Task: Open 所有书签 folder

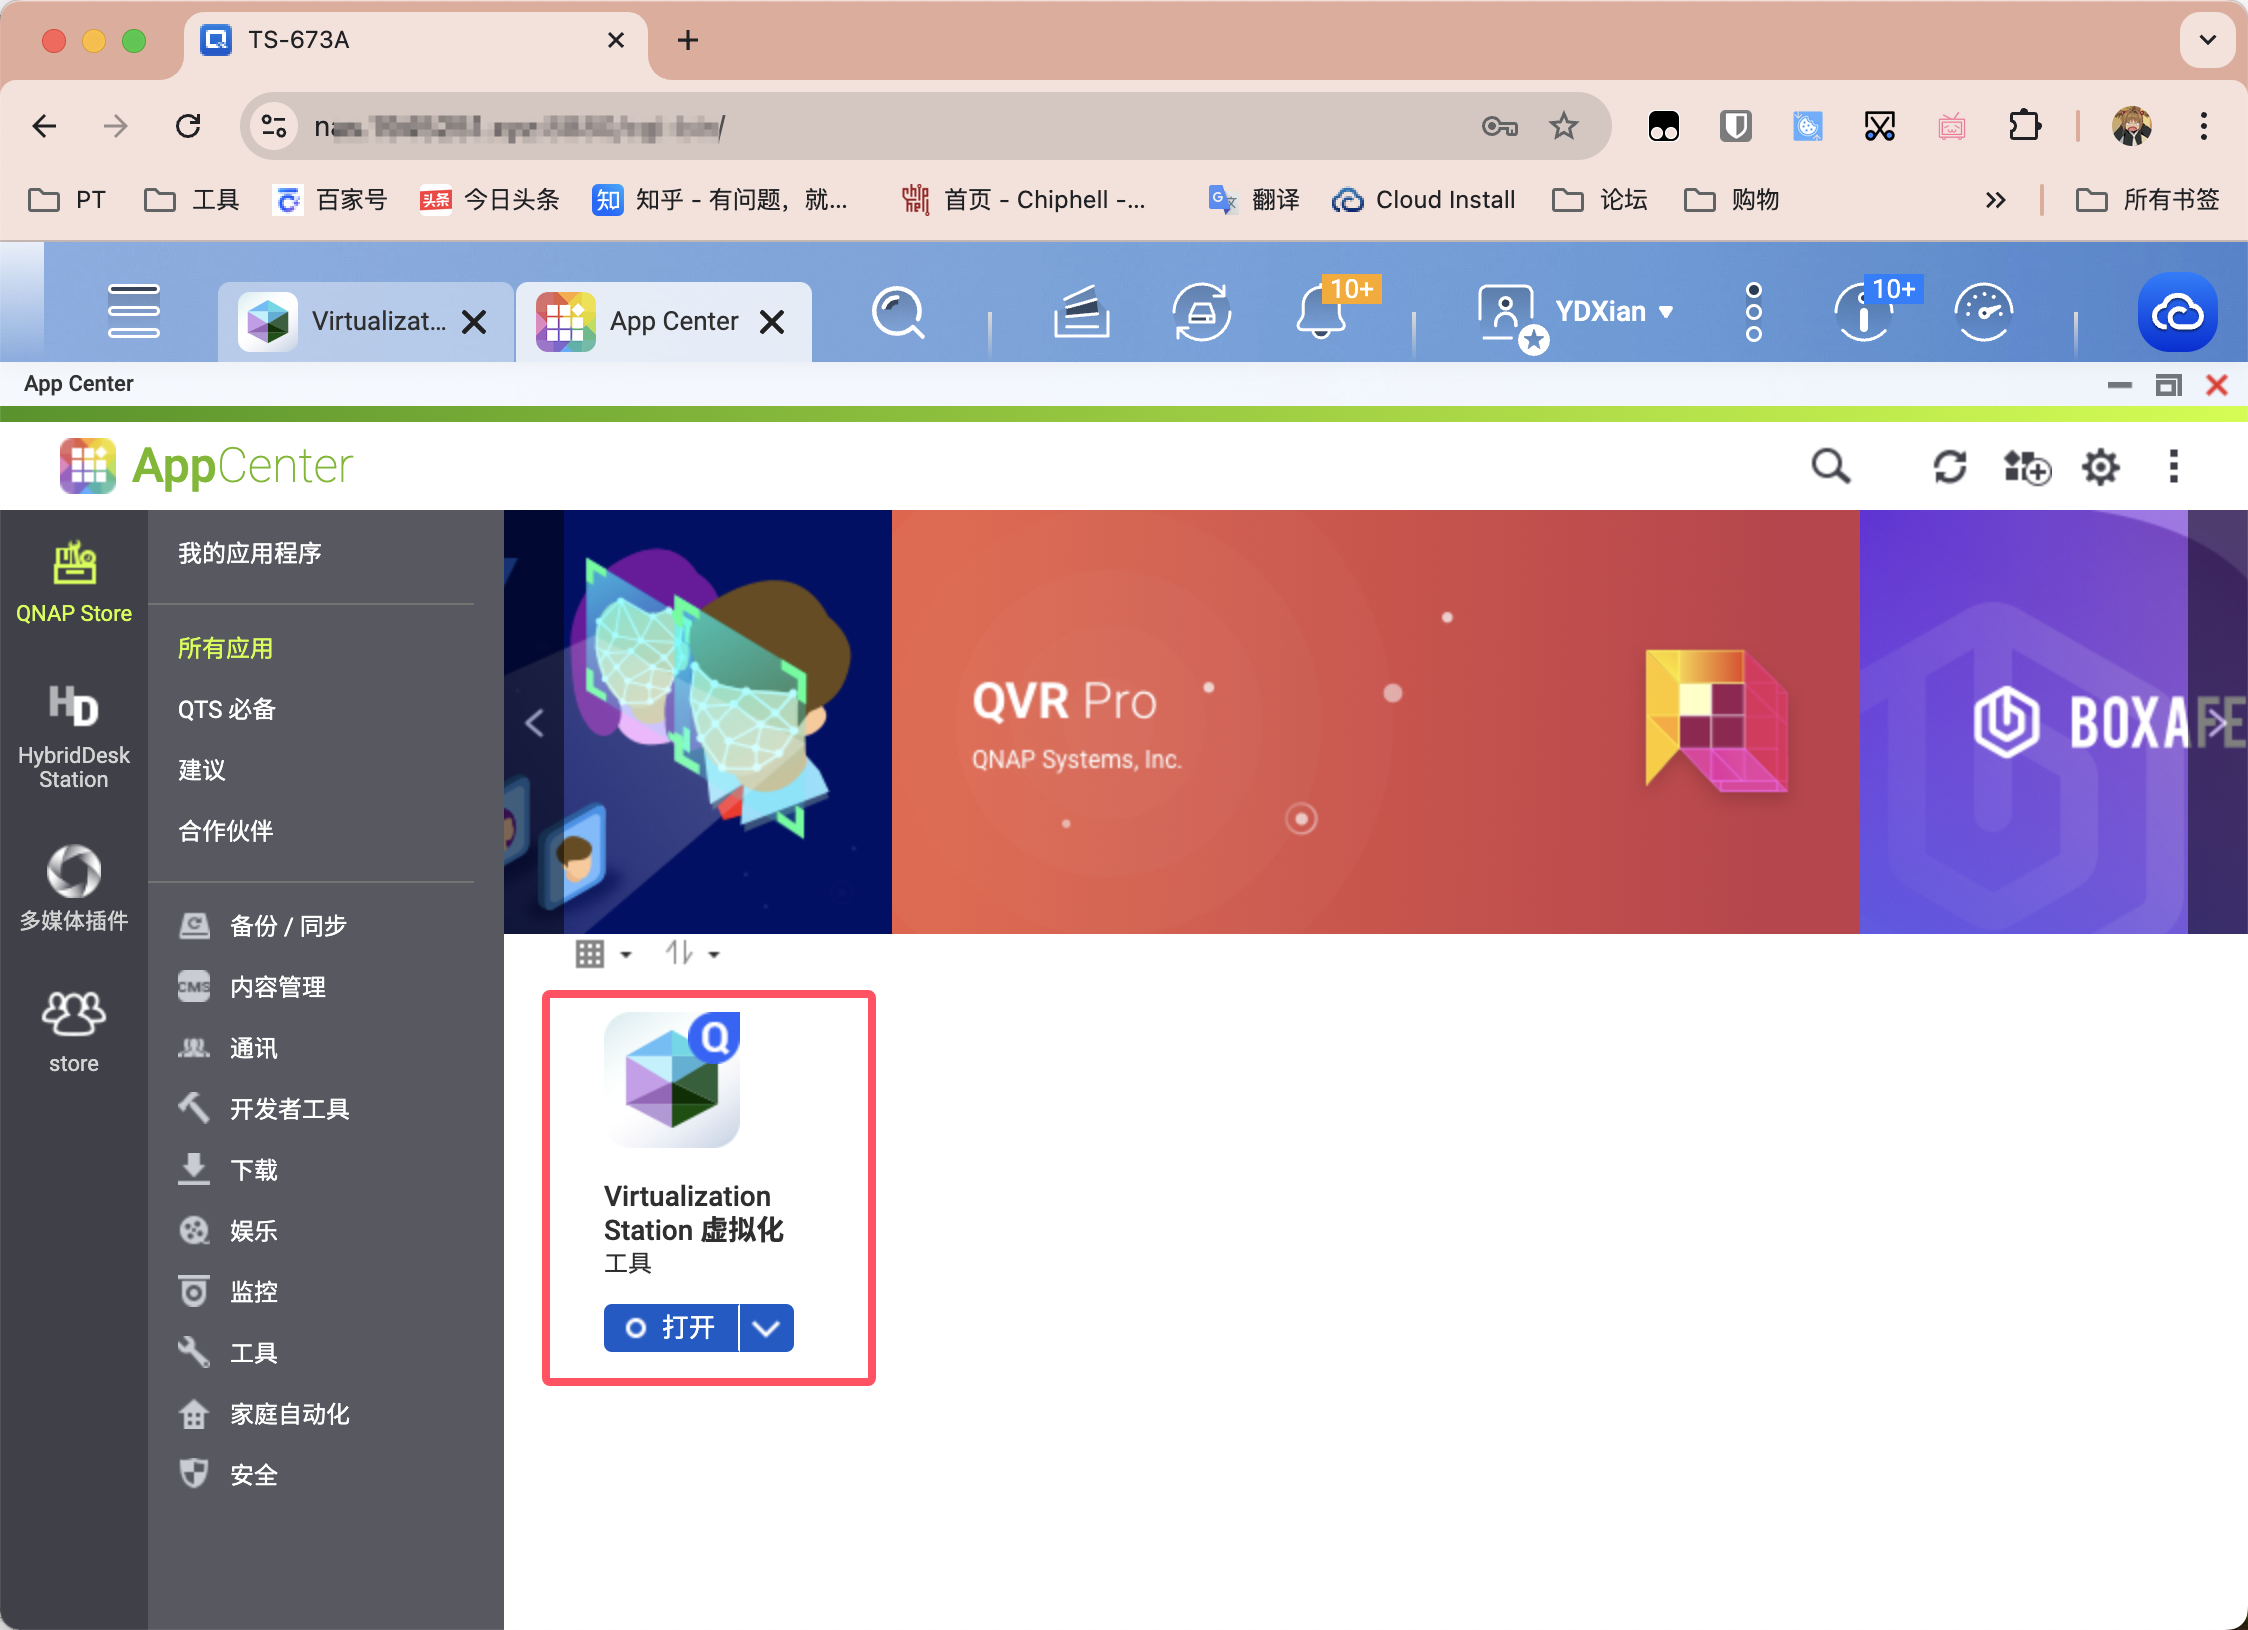Action: 2148,200
